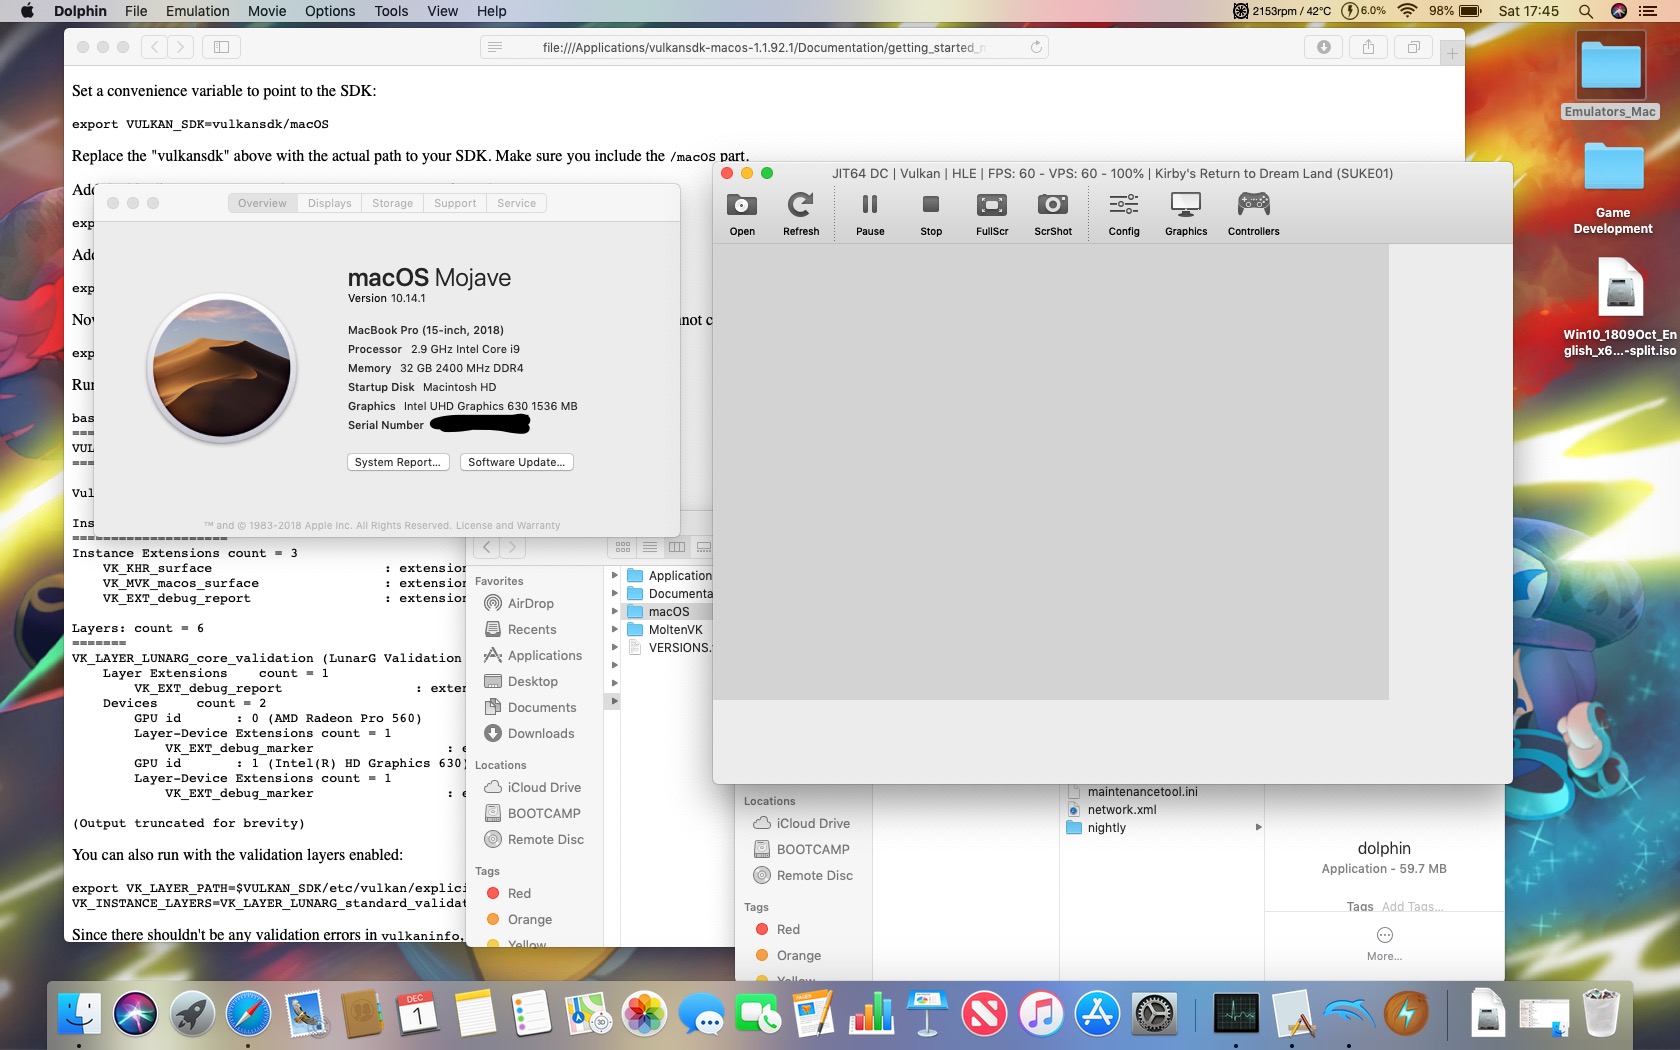The image size is (1680, 1050).
Task: Expand the Application folder disclosure triangle
Action: [x=614, y=576]
